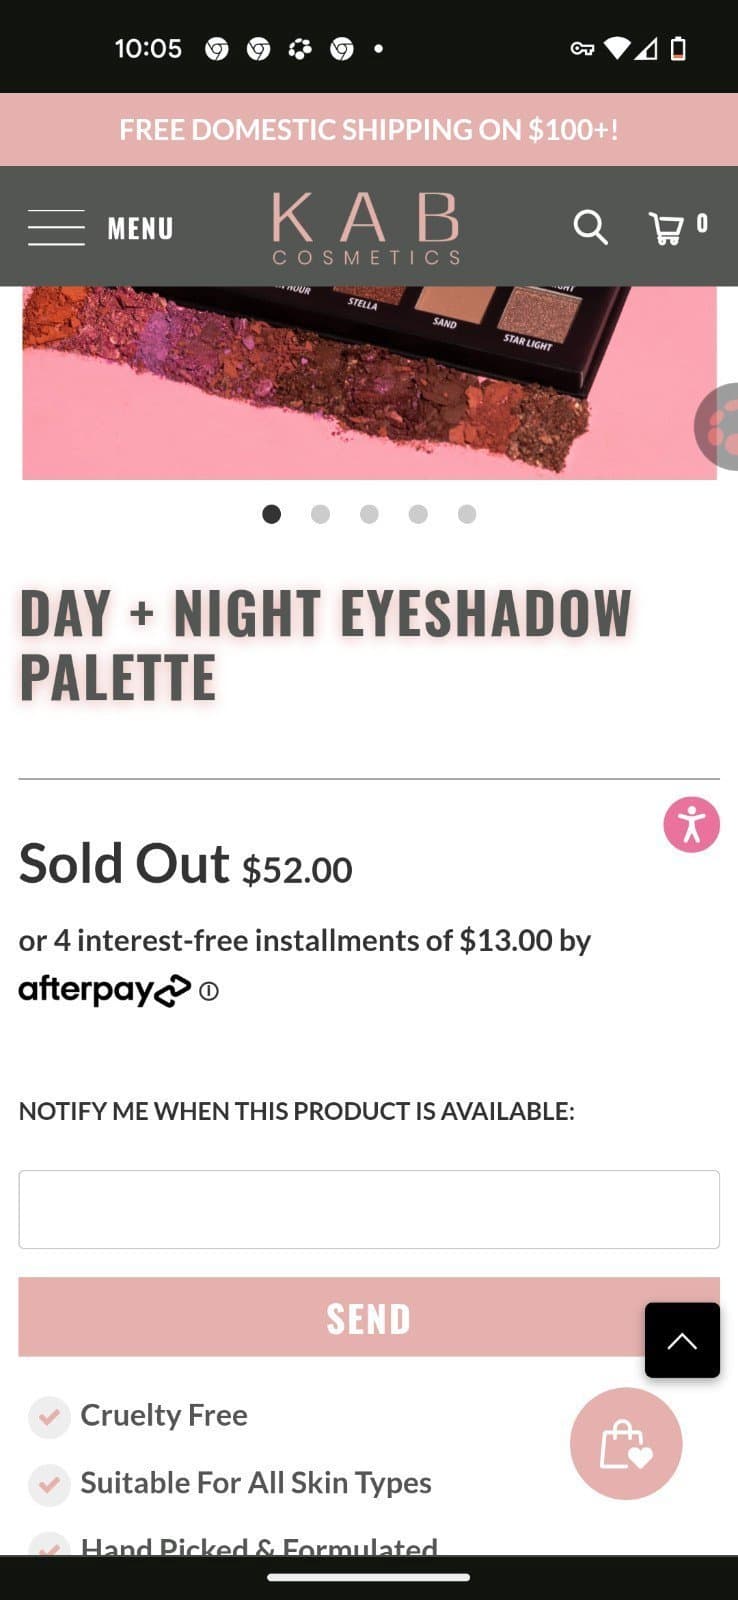738x1600 pixels.
Task: Click the Cruelty Free checkmark
Action: point(49,1416)
